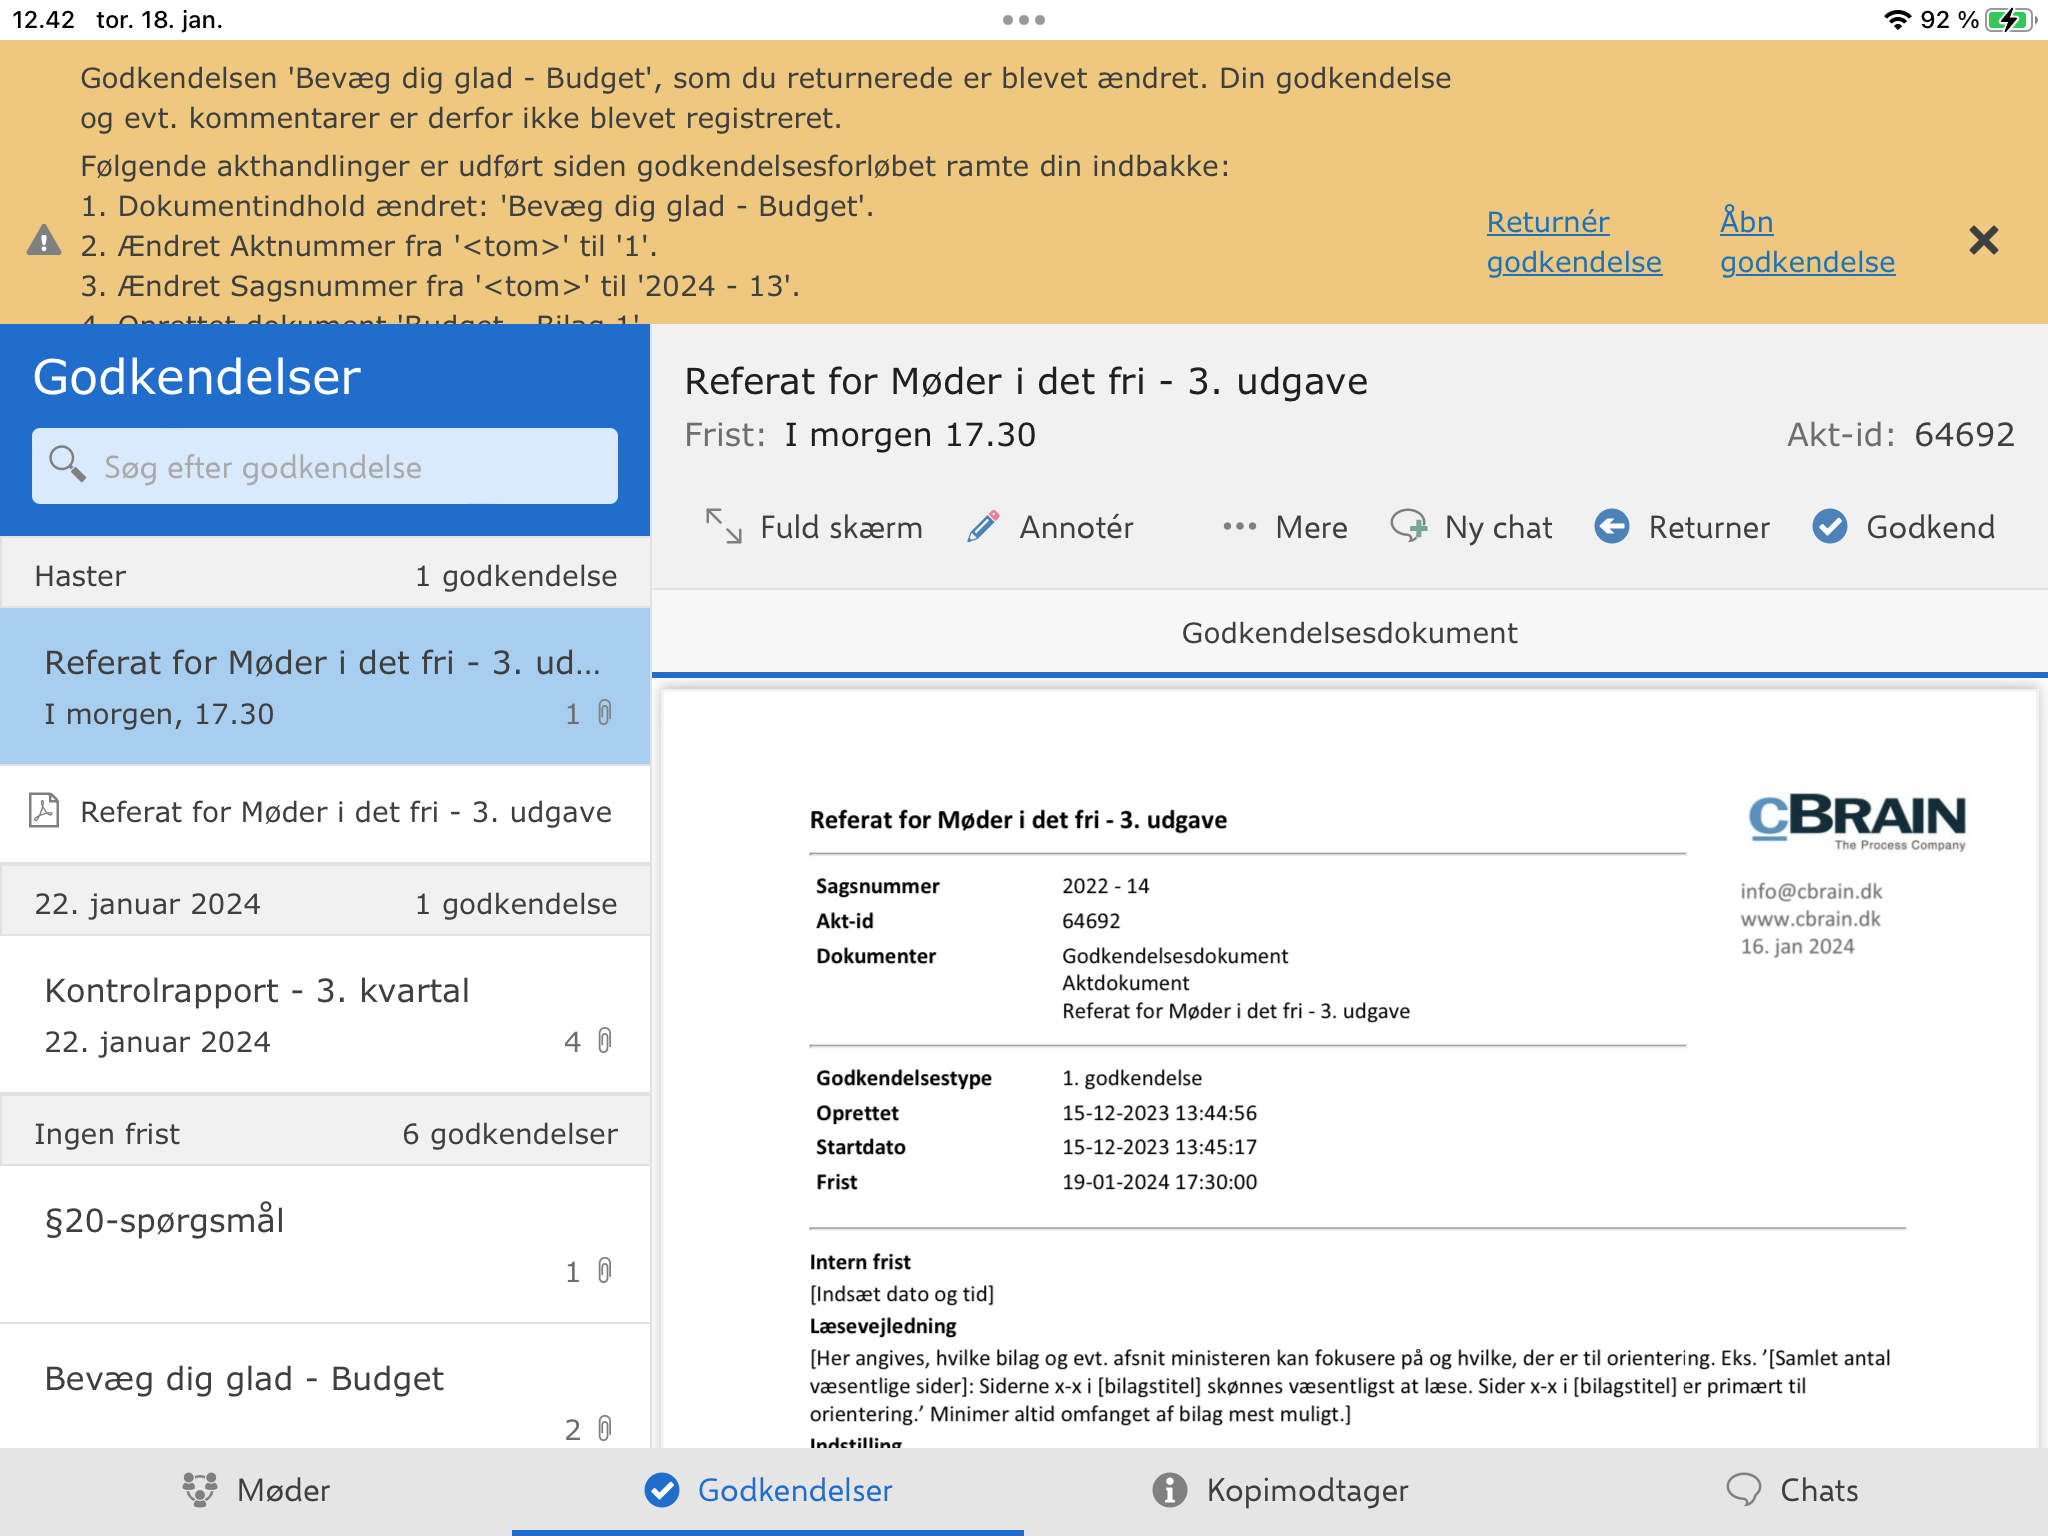Open the Mere menu
Screen dimensions: 2048x1536
(1311, 527)
